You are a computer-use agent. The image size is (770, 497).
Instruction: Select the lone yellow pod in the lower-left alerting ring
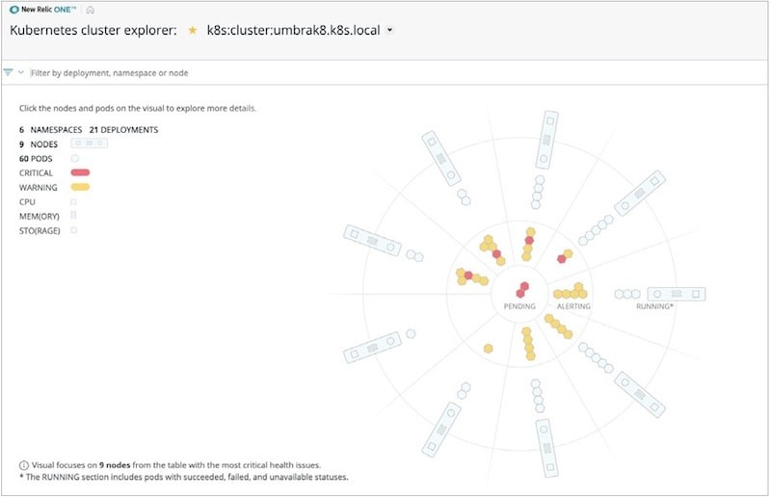point(488,349)
